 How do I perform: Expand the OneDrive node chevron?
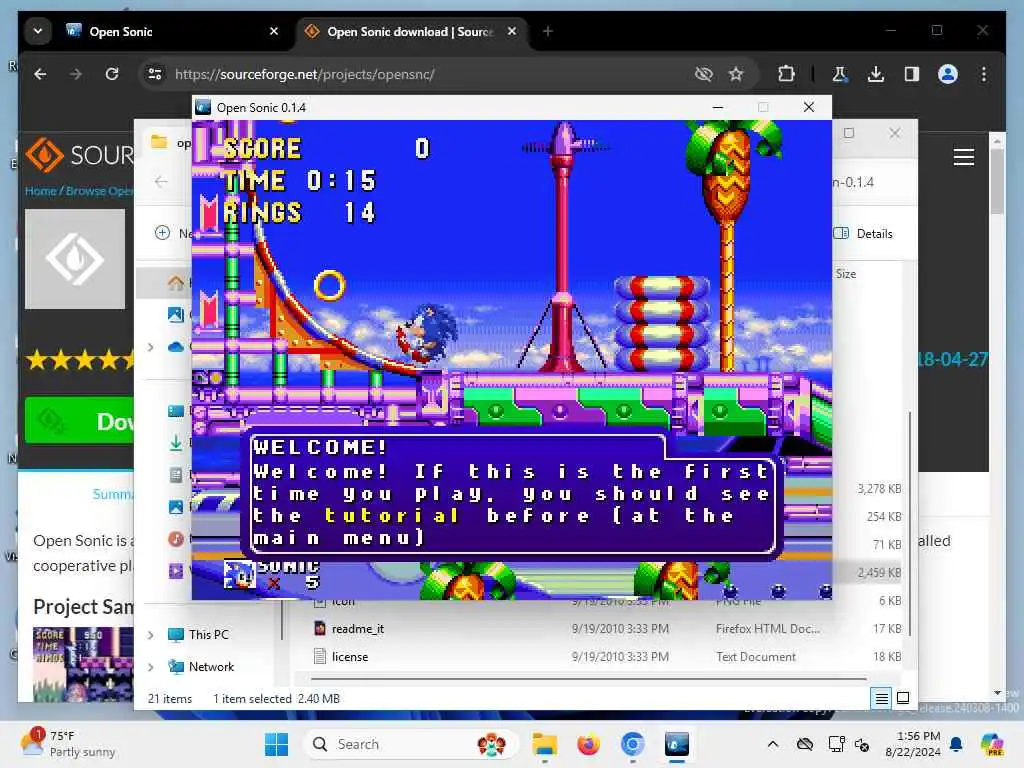(151, 347)
